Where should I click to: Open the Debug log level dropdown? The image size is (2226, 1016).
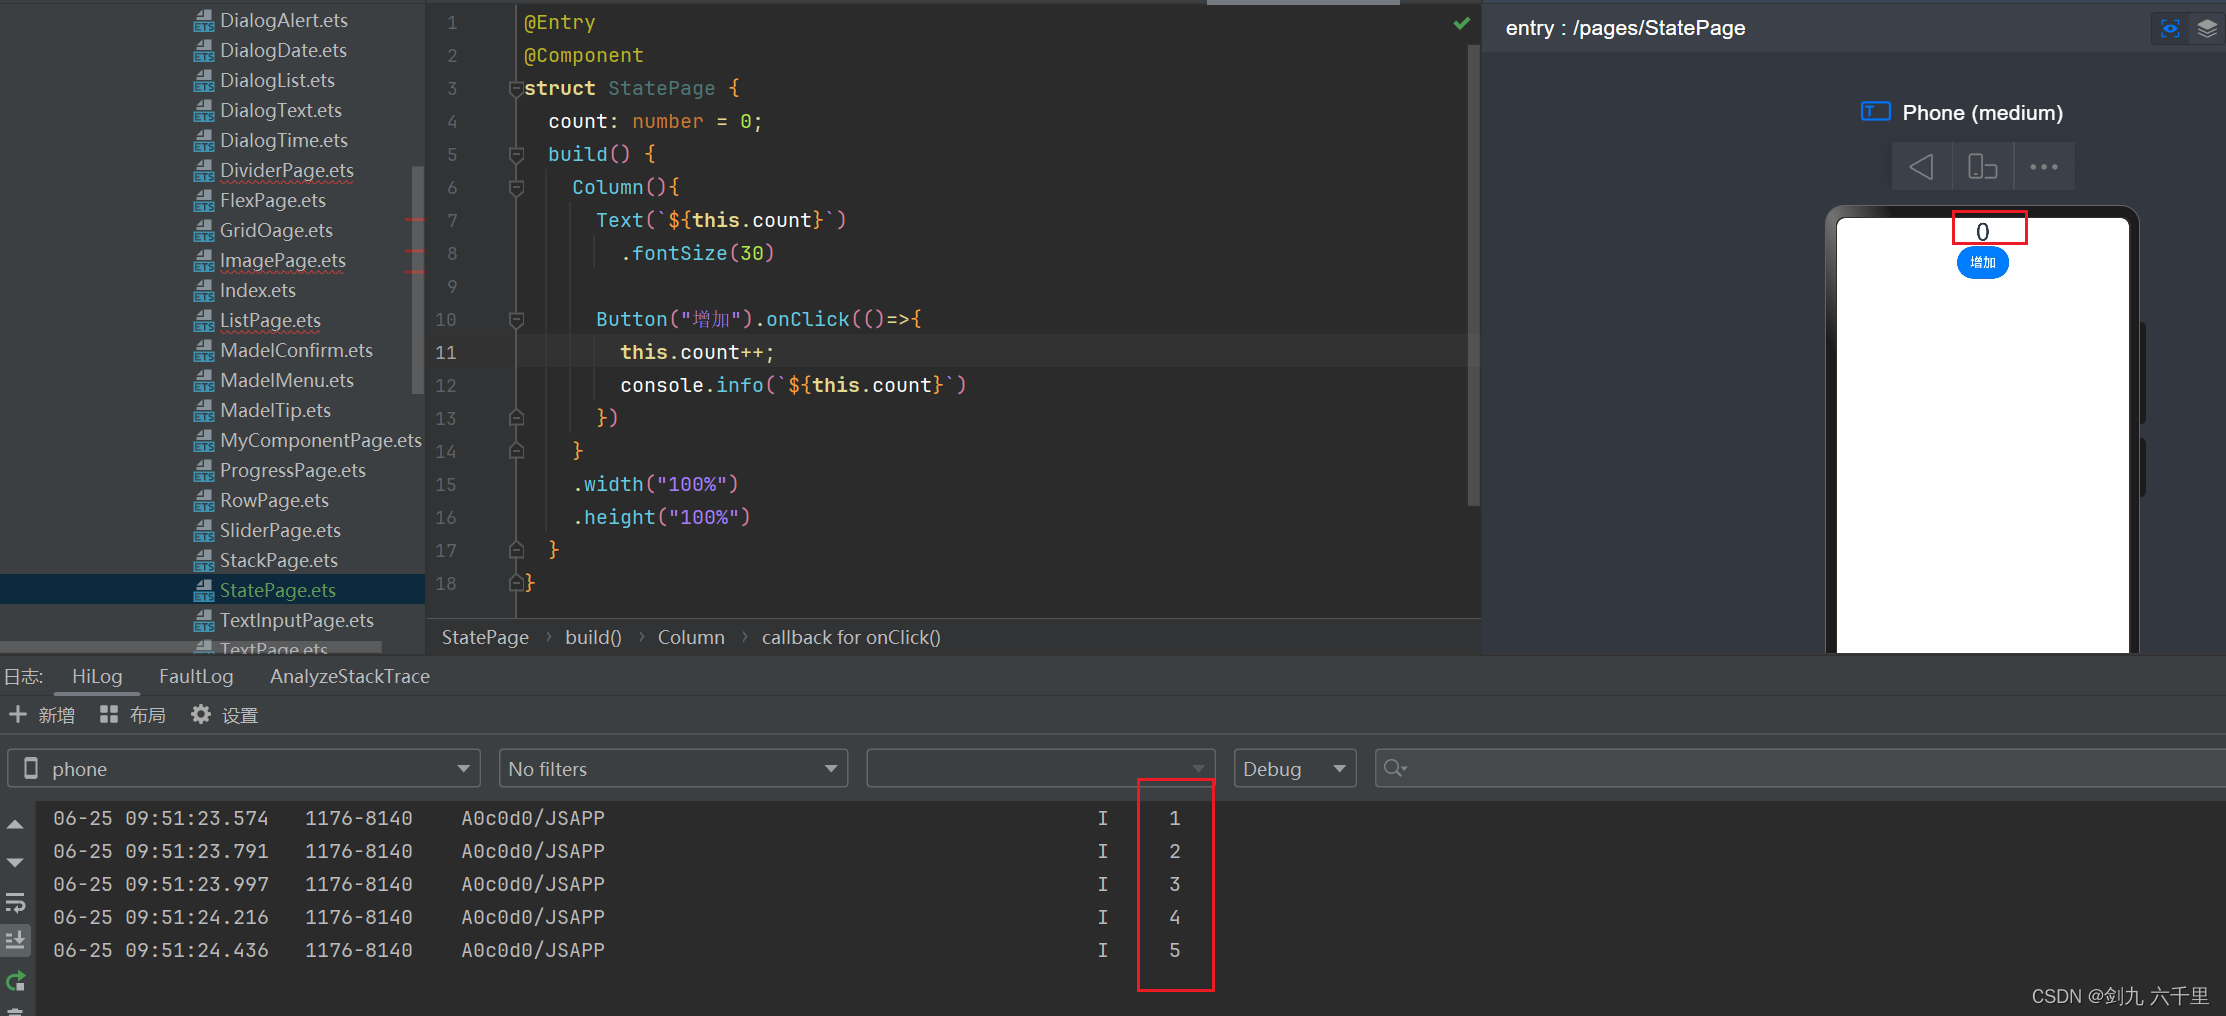click(1295, 768)
